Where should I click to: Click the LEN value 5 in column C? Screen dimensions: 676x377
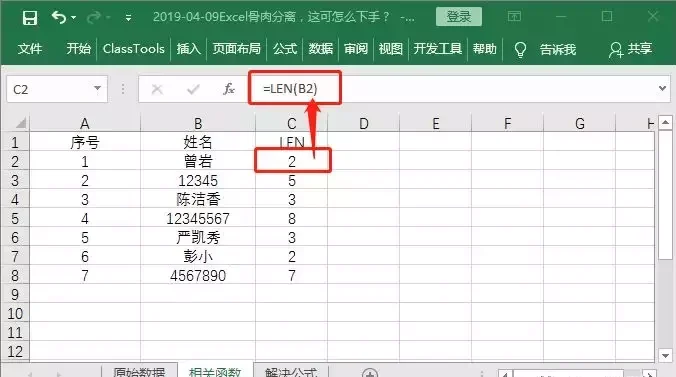pos(291,180)
